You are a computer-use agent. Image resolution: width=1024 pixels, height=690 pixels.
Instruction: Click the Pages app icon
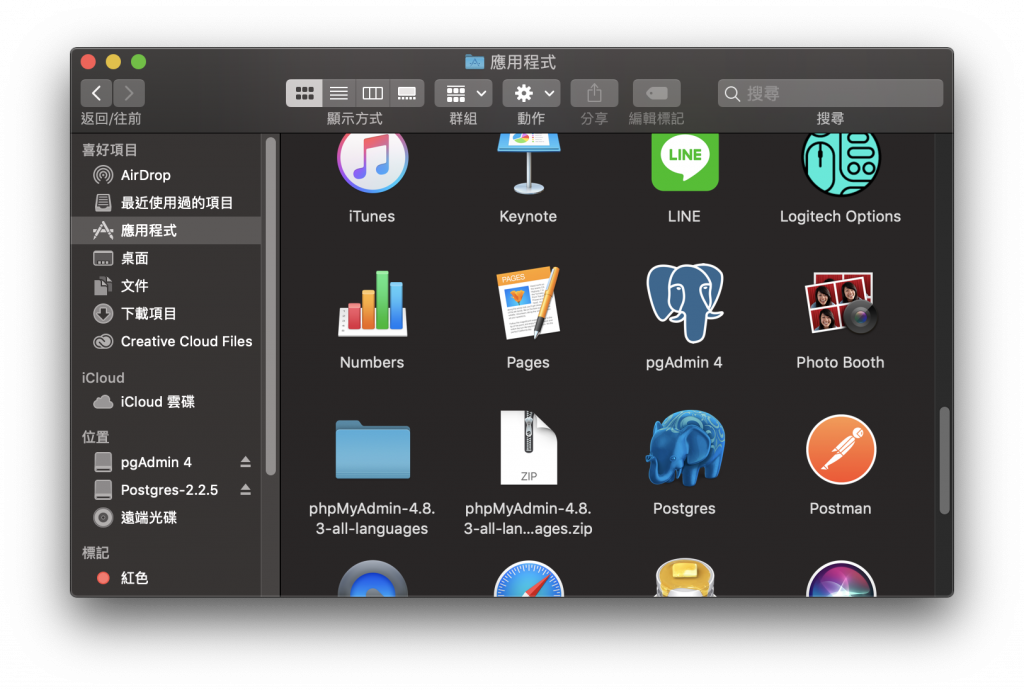[528, 303]
